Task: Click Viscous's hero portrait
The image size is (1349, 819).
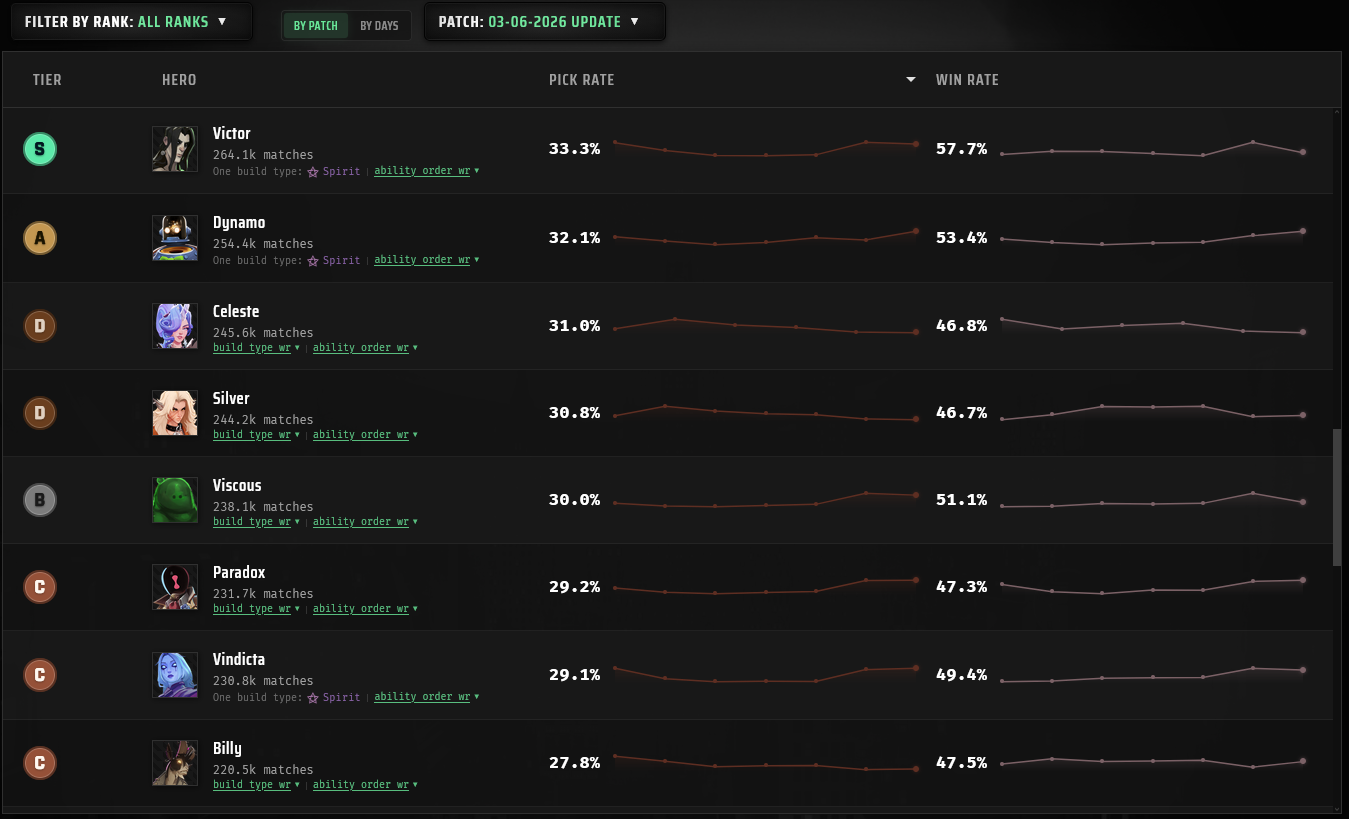Action: [174, 500]
